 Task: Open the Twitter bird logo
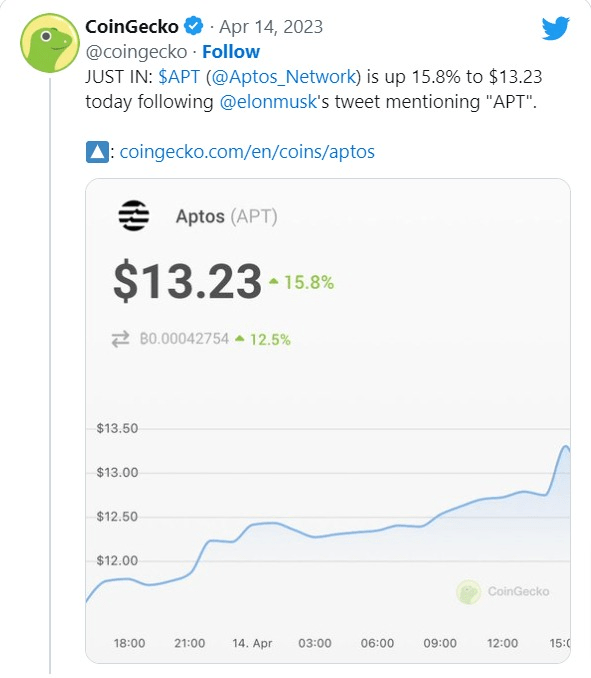pos(556,29)
